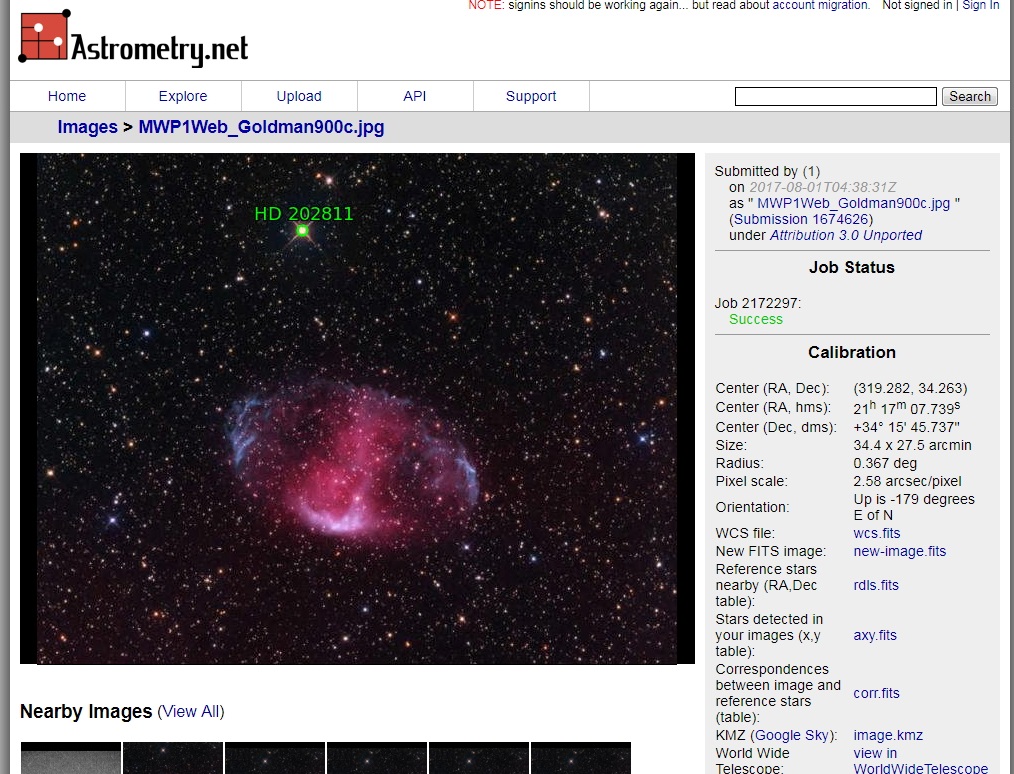Open the account migration link

(x=820, y=5)
